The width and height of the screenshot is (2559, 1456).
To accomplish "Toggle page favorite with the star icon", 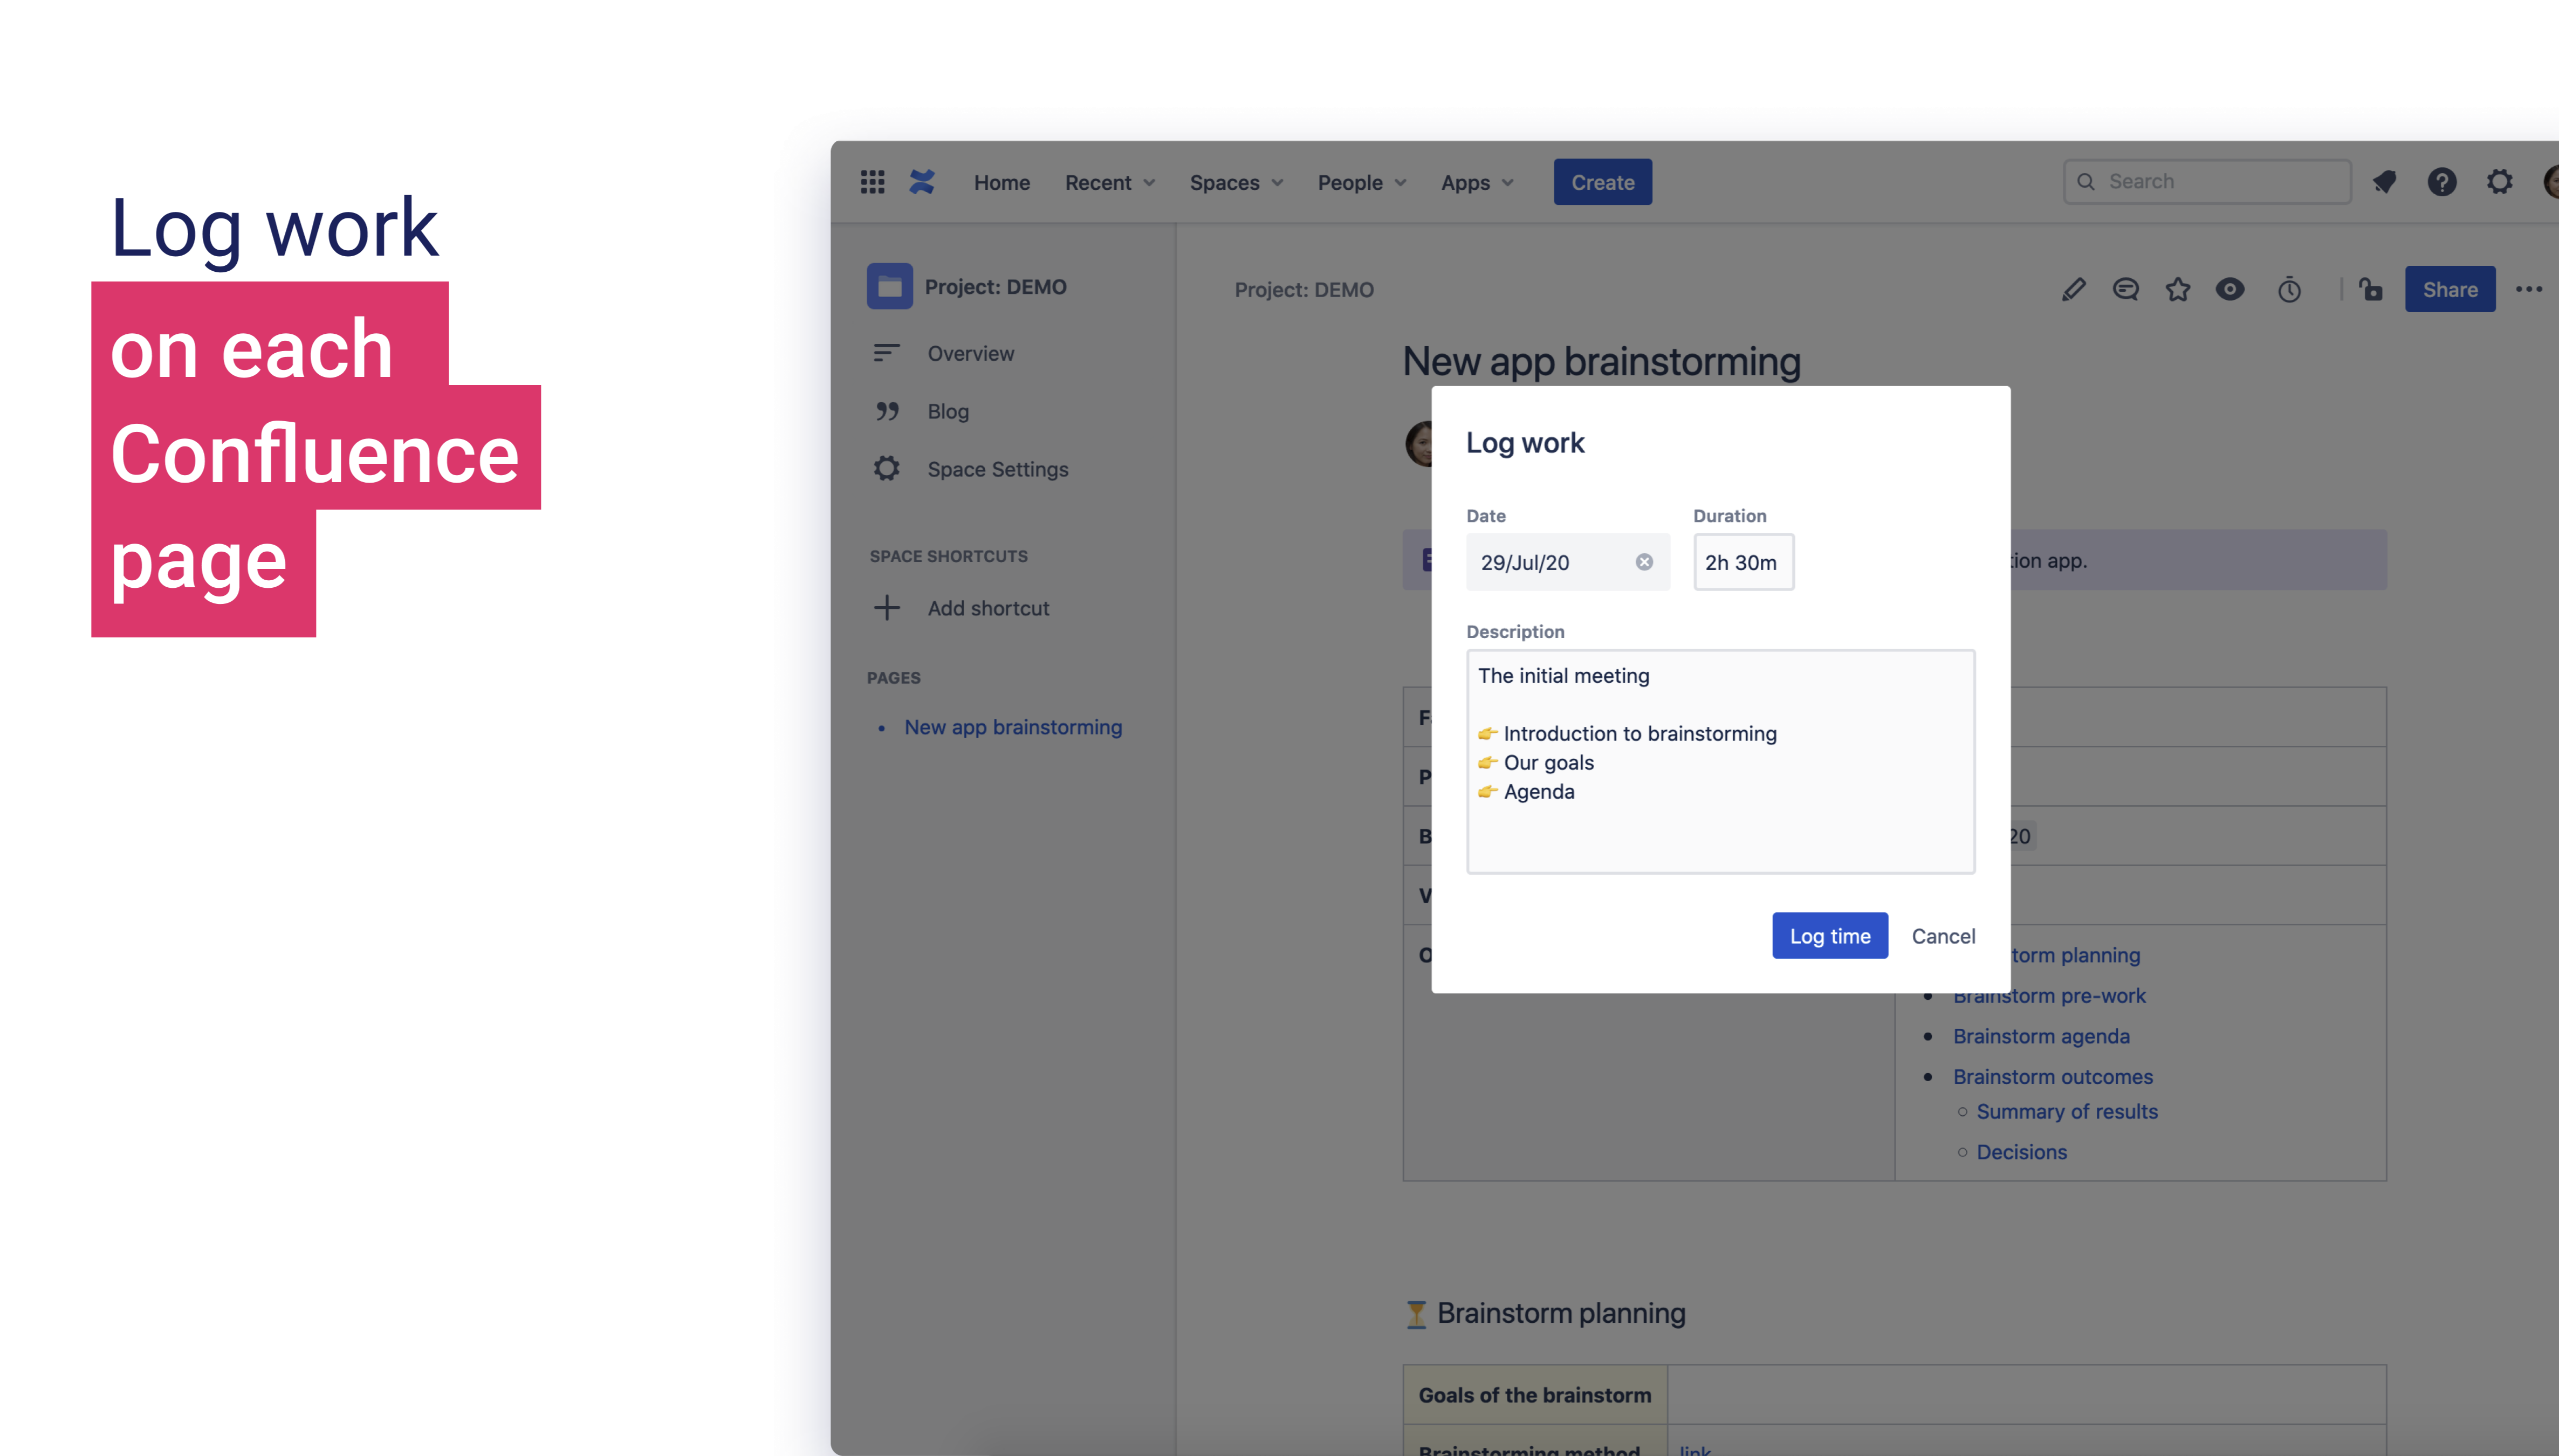I will [x=2178, y=289].
